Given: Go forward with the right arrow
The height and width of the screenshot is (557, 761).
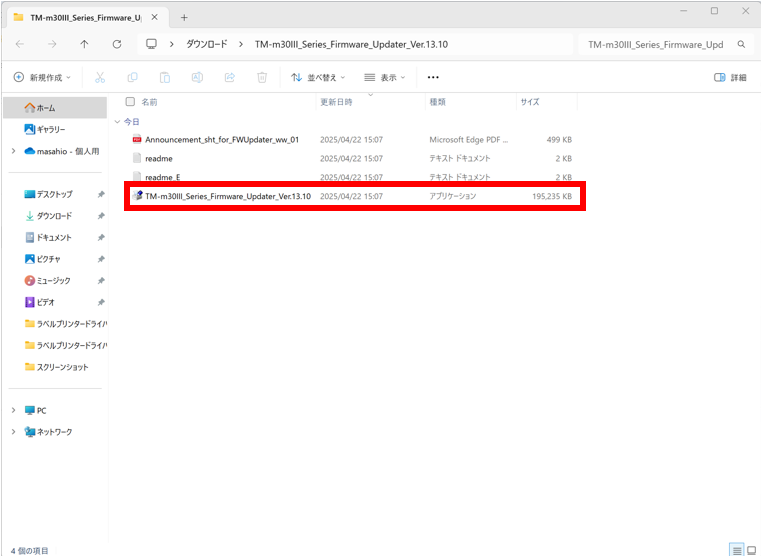Looking at the screenshot, I should (x=52, y=44).
